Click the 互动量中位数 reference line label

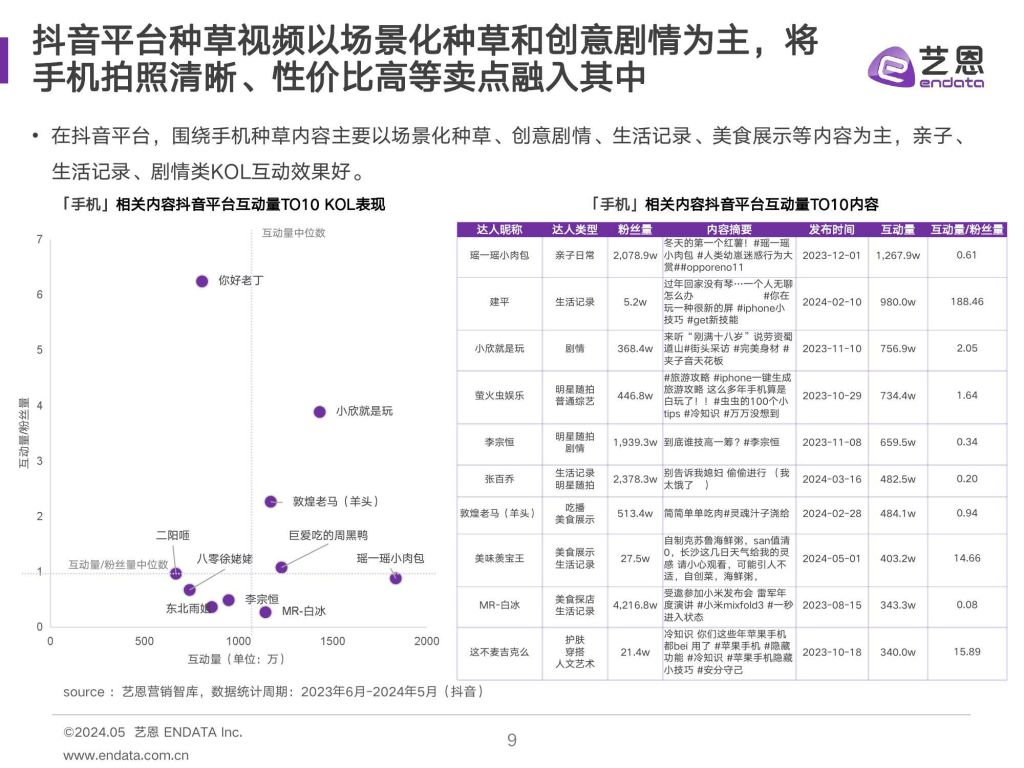[x=293, y=233]
